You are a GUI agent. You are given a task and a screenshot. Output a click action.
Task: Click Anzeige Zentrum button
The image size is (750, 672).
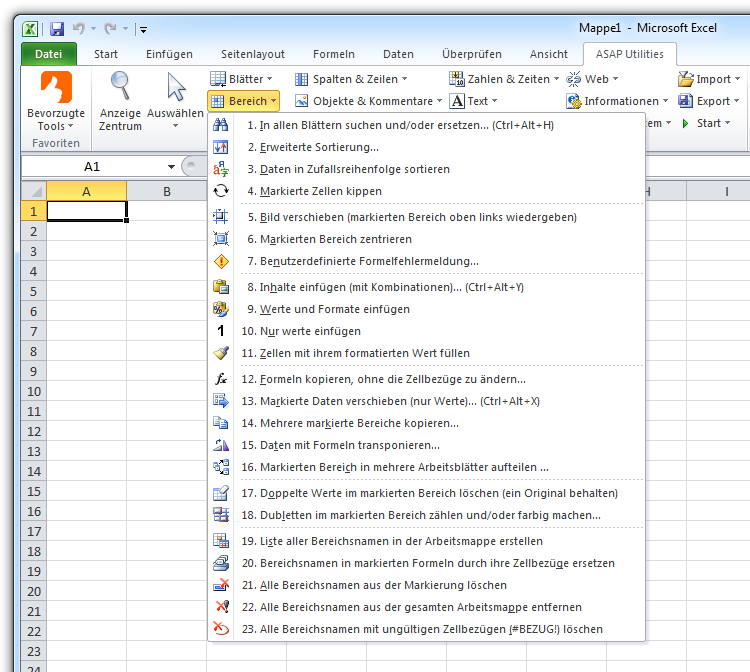pos(120,101)
